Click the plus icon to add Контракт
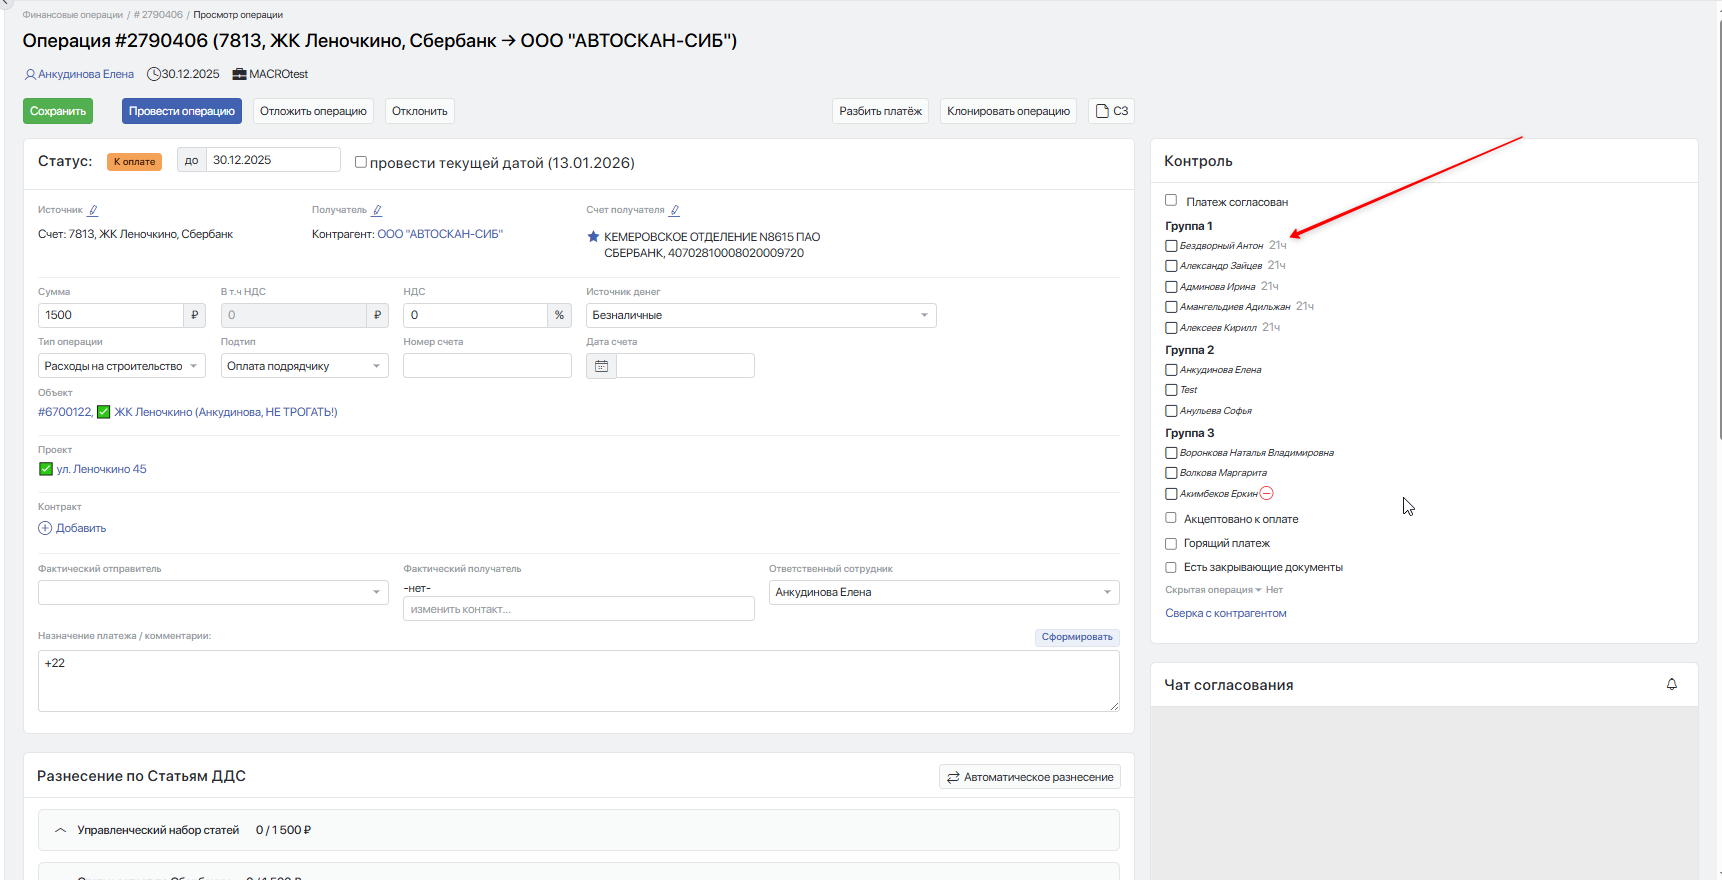 45,528
